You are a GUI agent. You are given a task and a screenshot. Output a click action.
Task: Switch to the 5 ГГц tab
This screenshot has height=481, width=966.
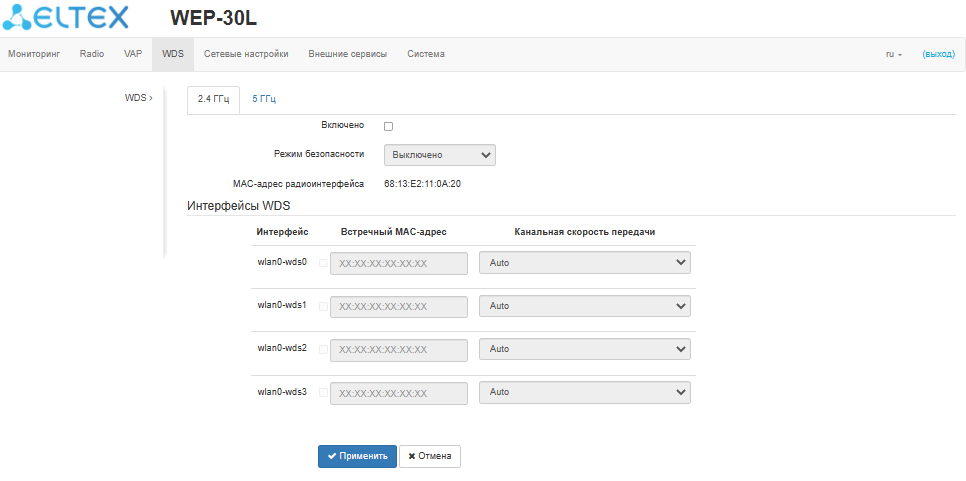pyautogui.click(x=264, y=99)
